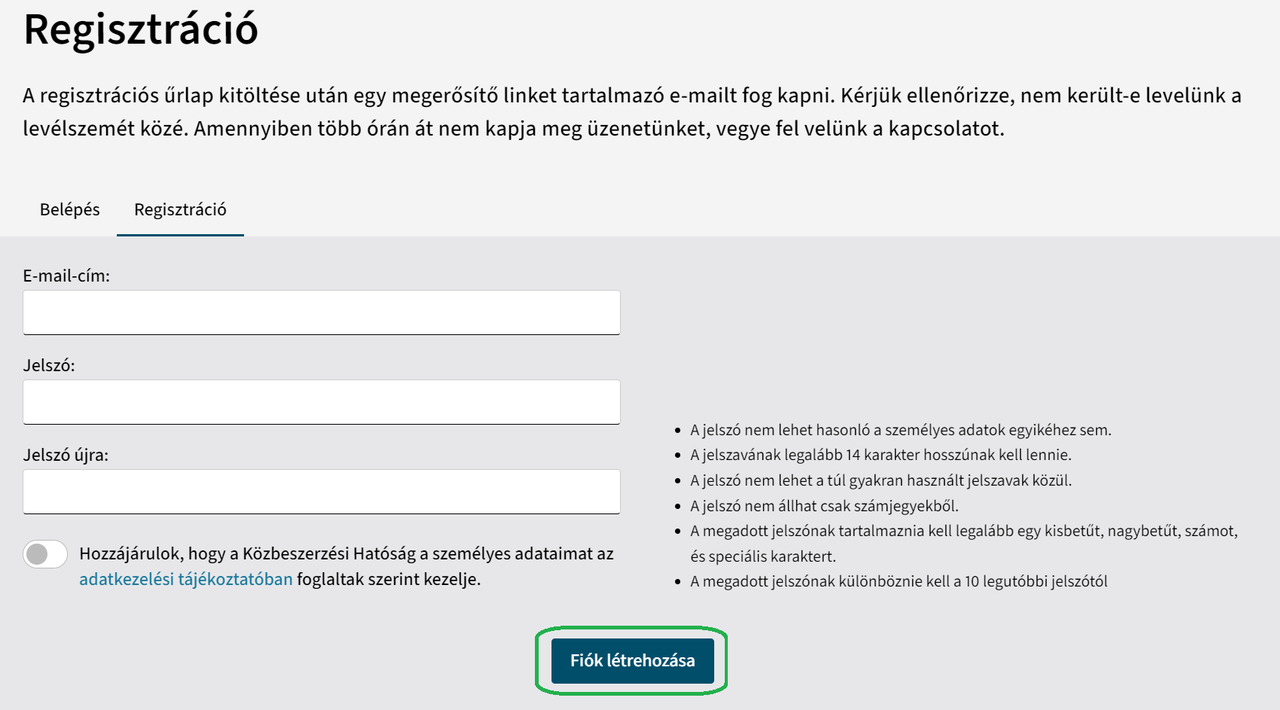Click the Hozzájárulok consent text
The width and height of the screenshot is (1280, 710).
click(x=346, y=554)
